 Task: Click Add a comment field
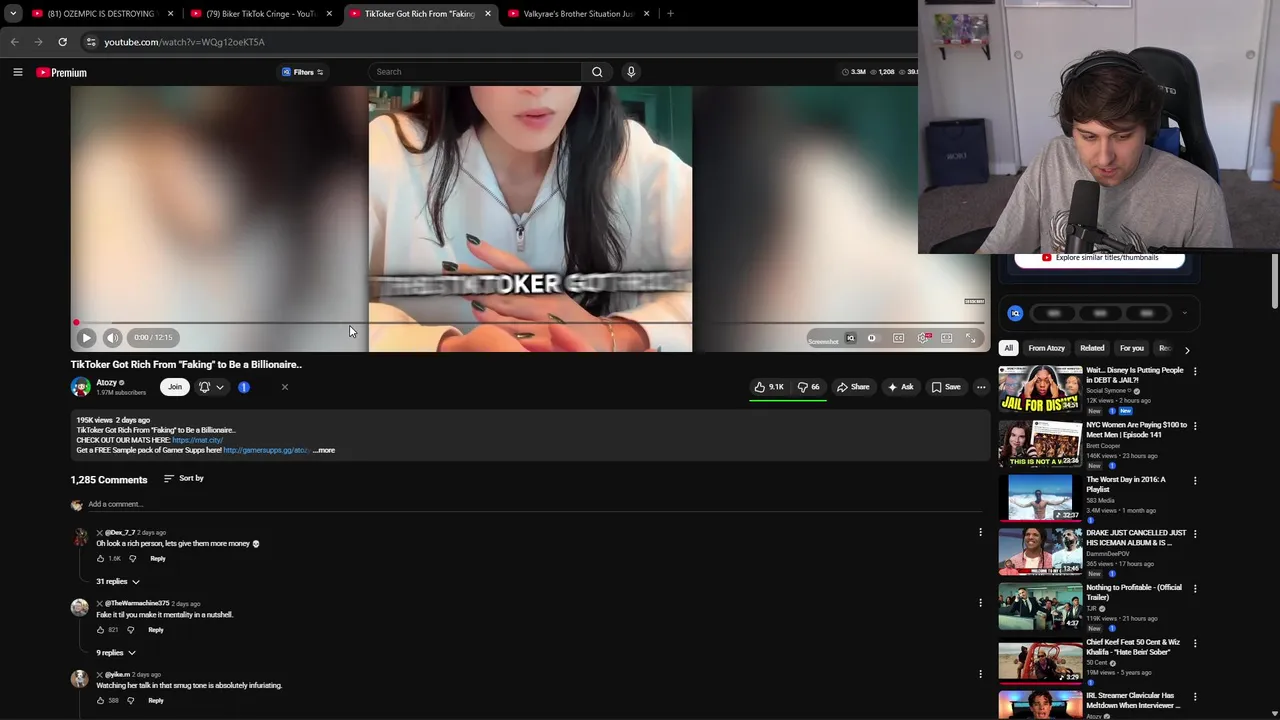coord(535,505)
